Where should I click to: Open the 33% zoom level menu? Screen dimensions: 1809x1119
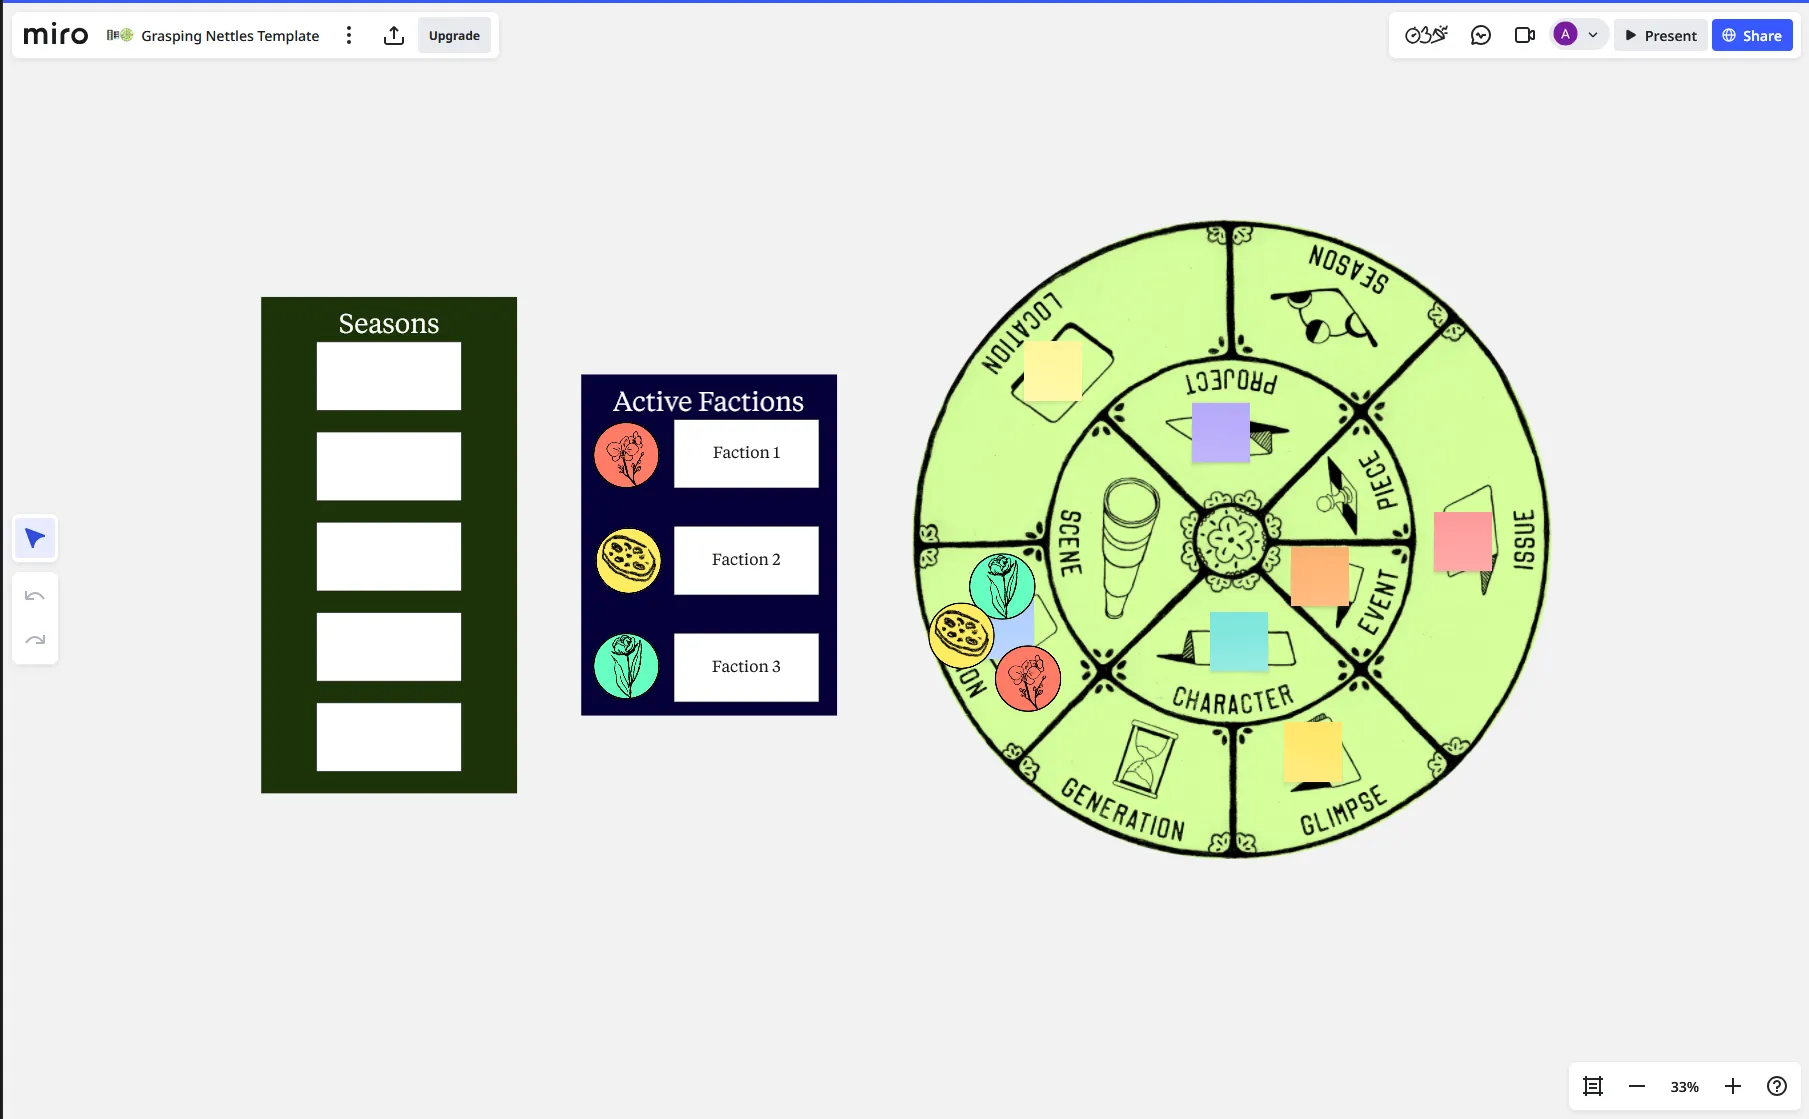[1685, 1087]
